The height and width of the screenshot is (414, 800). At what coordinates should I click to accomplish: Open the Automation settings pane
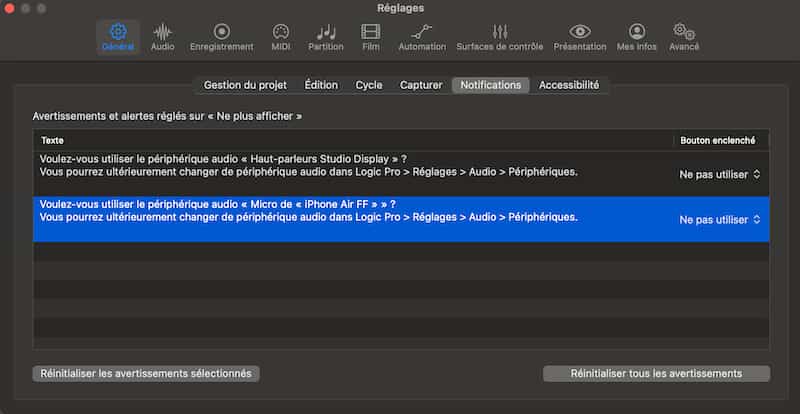[x=422, y=37]
